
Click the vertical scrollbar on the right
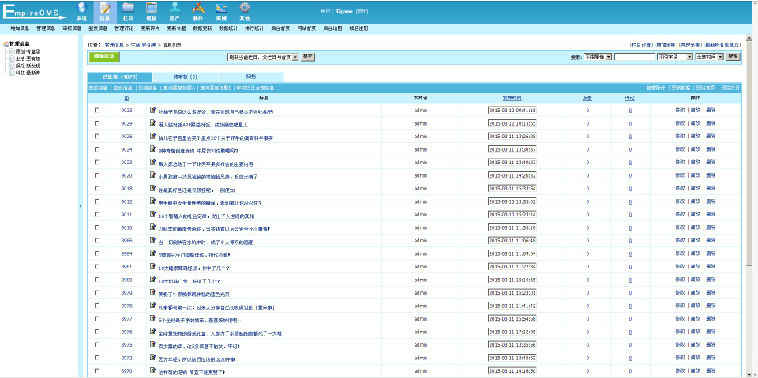(x=749, y=205)
